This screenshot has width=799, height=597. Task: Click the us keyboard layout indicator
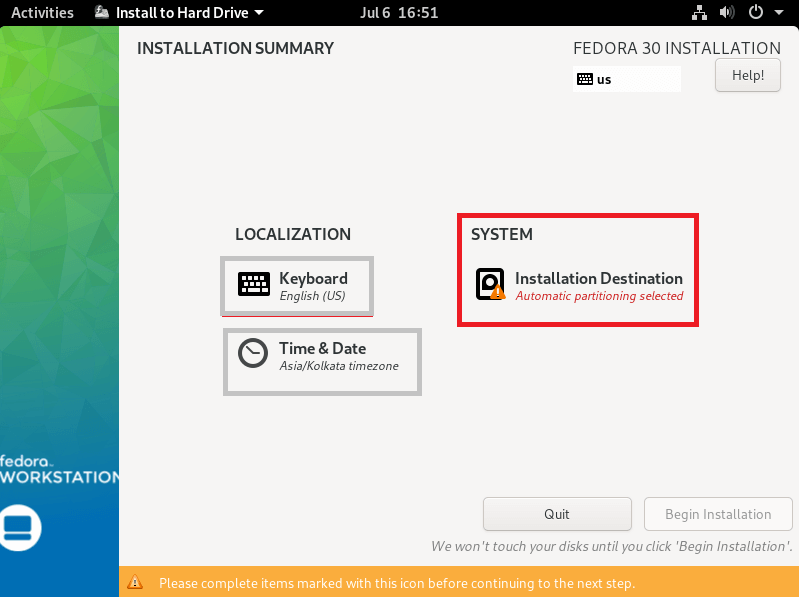click(626, 79)
